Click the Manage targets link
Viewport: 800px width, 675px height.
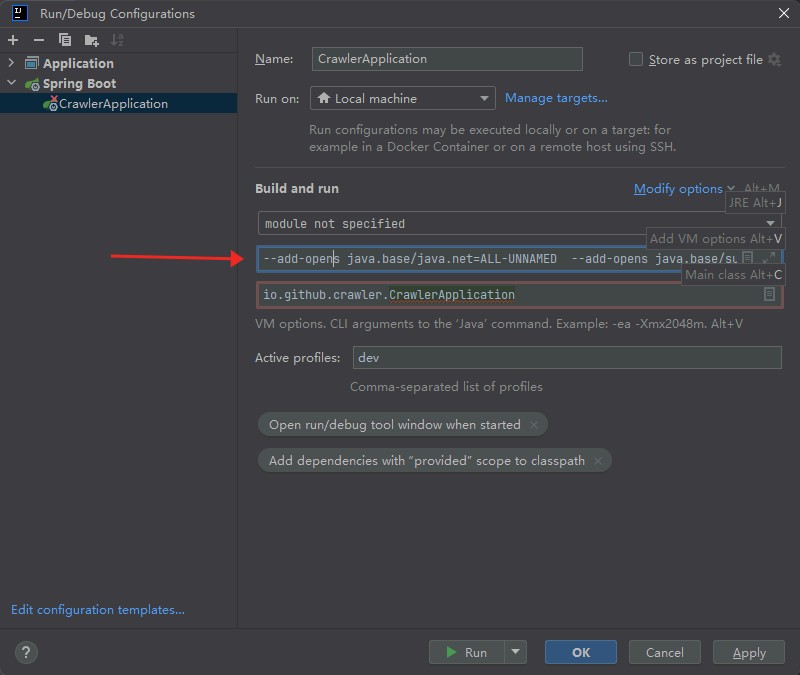(556, 98)
